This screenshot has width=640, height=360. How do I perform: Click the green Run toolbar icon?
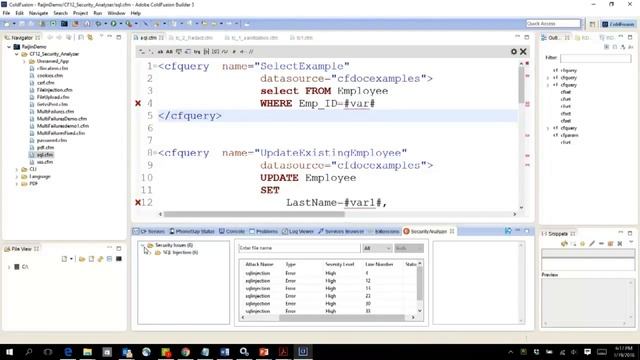click(x=113, y=24)
